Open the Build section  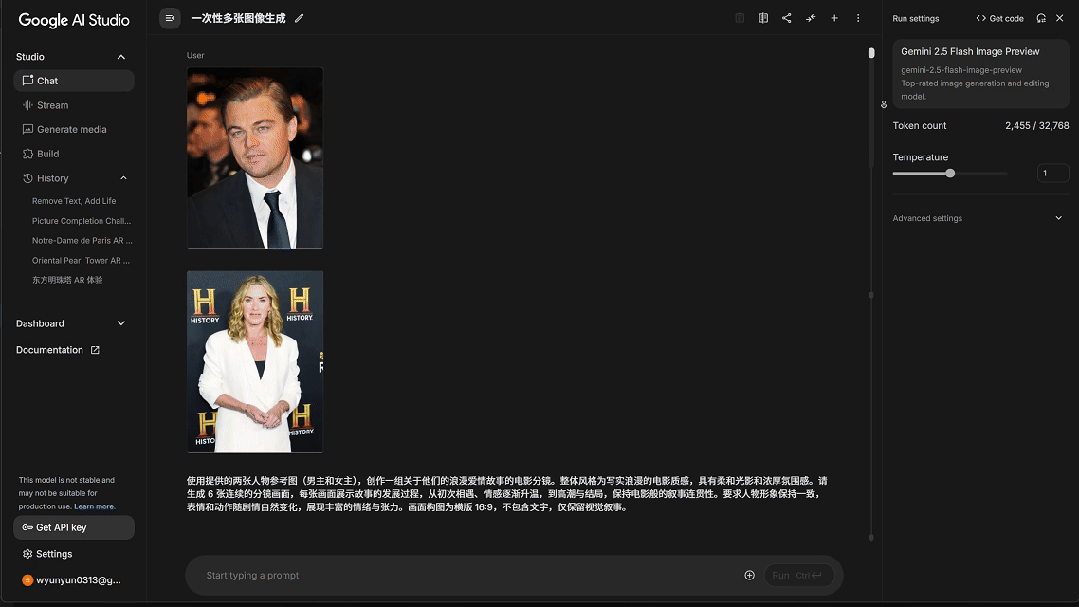45,153
